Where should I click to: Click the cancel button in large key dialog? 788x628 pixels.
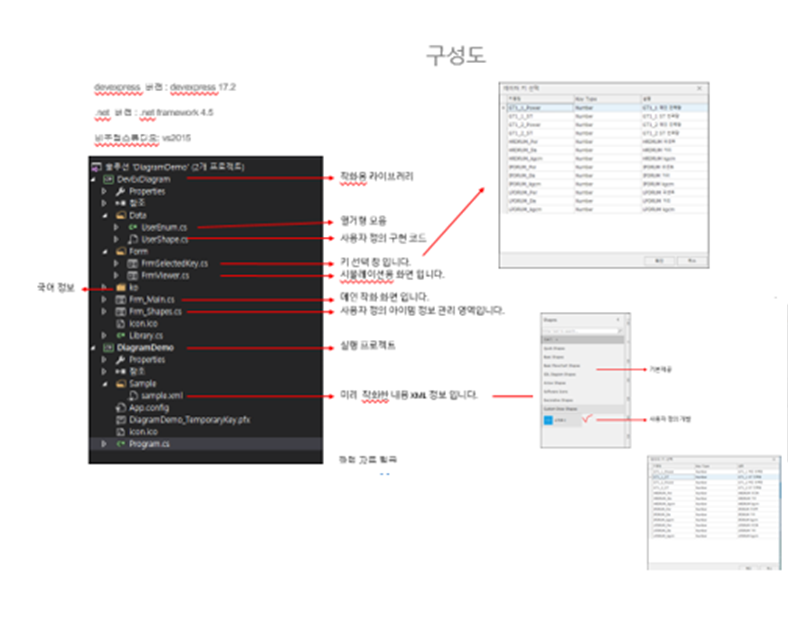[x=692, y=261]
